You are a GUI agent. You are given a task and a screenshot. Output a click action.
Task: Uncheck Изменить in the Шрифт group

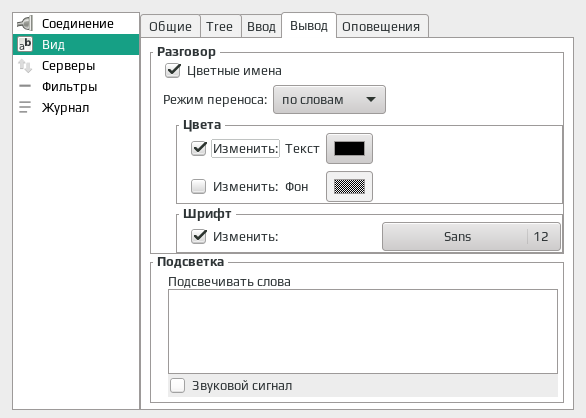[x=198, y=236]
